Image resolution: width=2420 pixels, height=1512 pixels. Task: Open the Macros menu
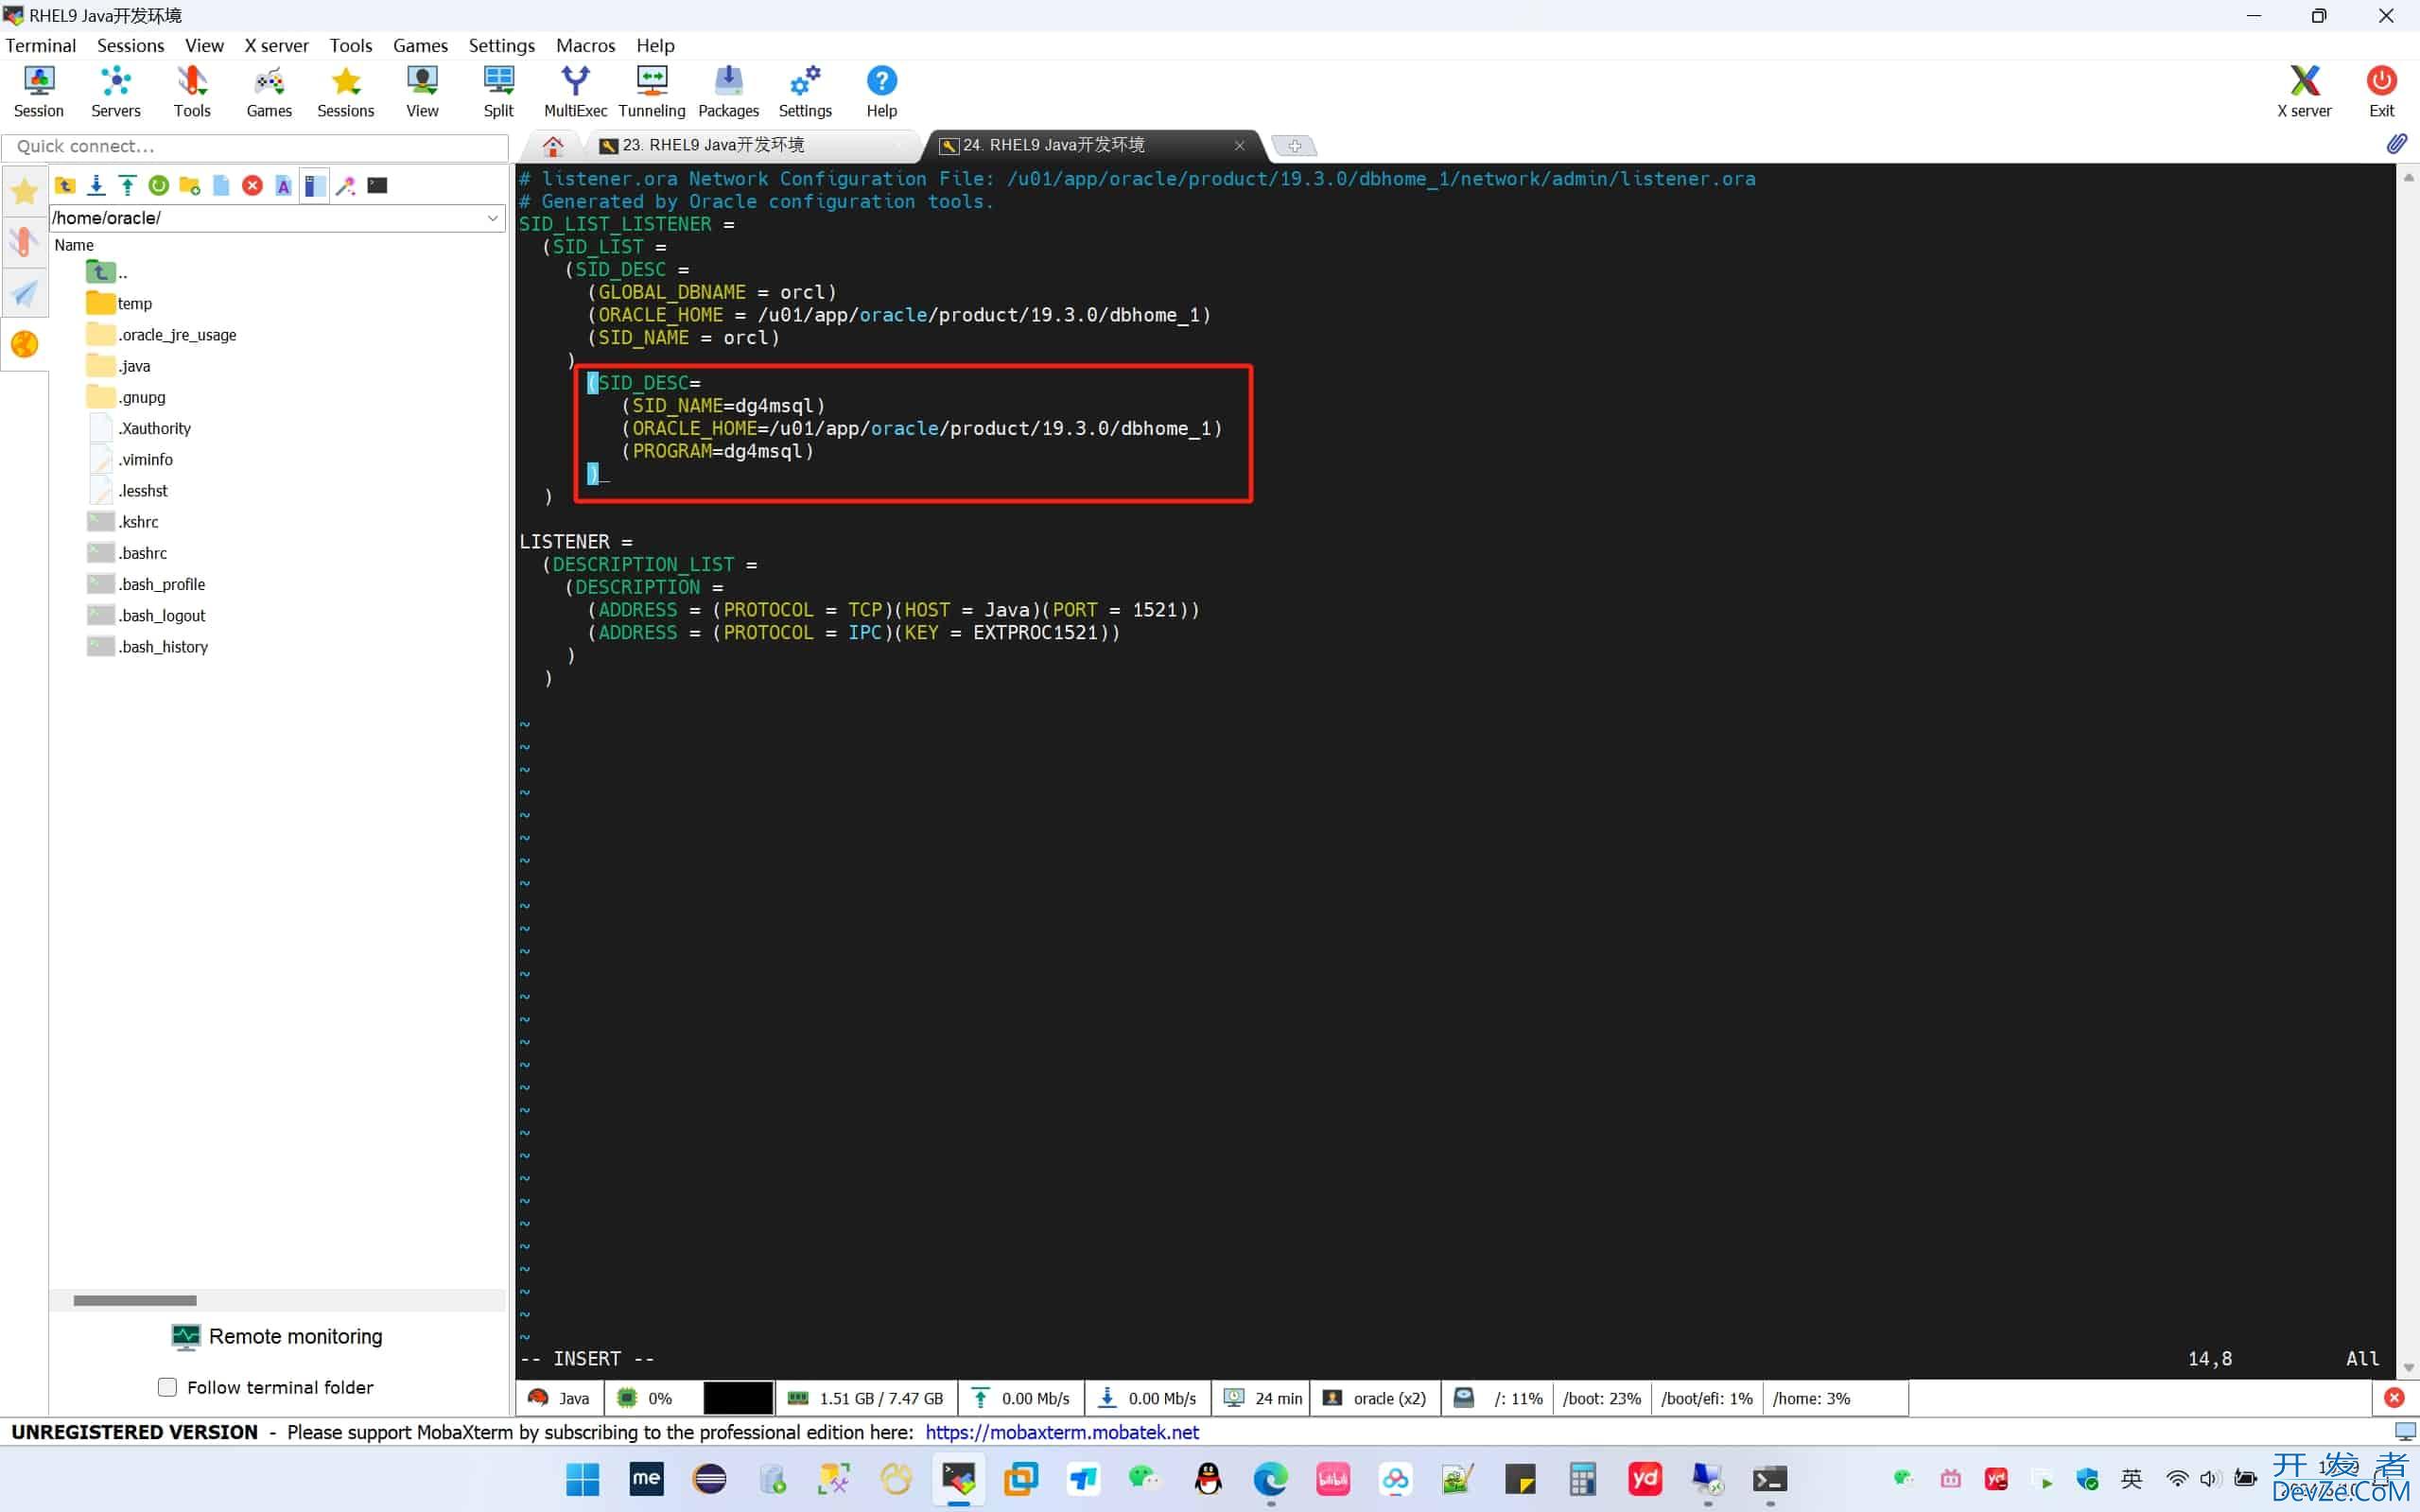(585, 45)
